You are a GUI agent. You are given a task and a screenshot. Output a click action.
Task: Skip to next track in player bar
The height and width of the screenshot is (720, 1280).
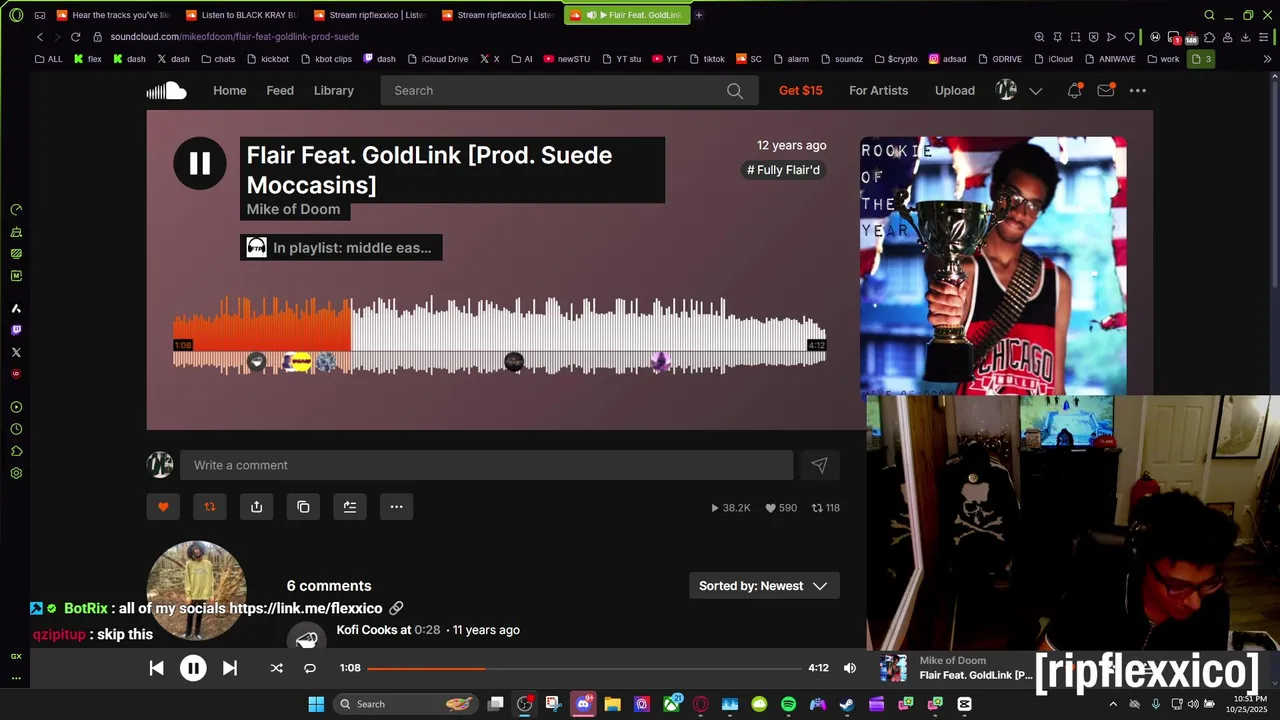click(230, 668)
